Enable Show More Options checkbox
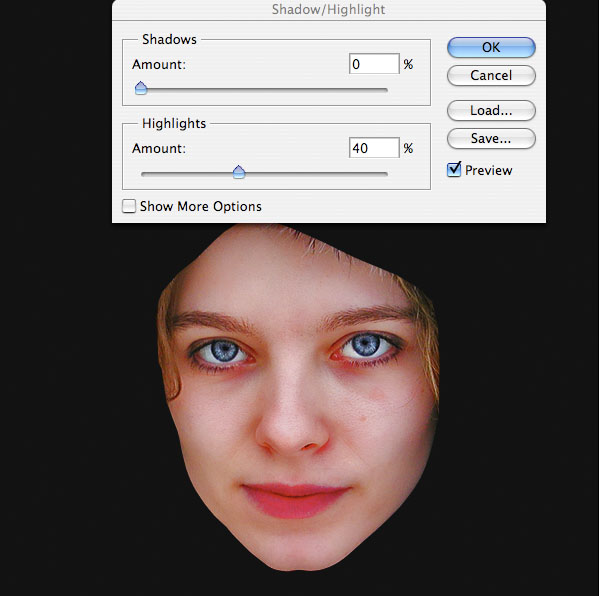 point(129,206)
